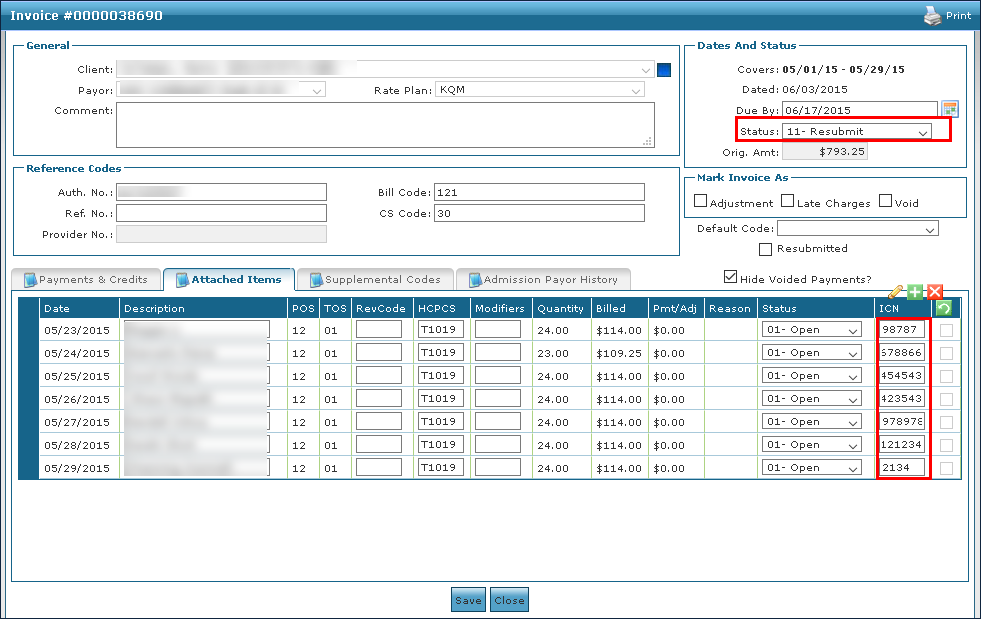Image resolution: width=981 pixels, height=619 pixels.
Task: Click the red X delete item icon
Action: [935, 291]
